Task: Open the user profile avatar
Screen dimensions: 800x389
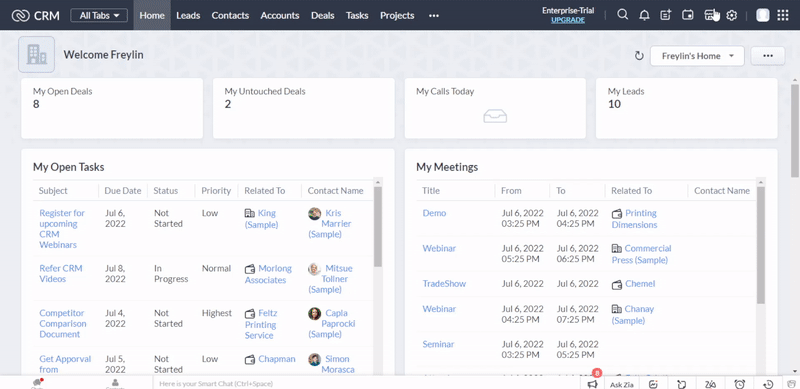Action: (x=763, y=15)
